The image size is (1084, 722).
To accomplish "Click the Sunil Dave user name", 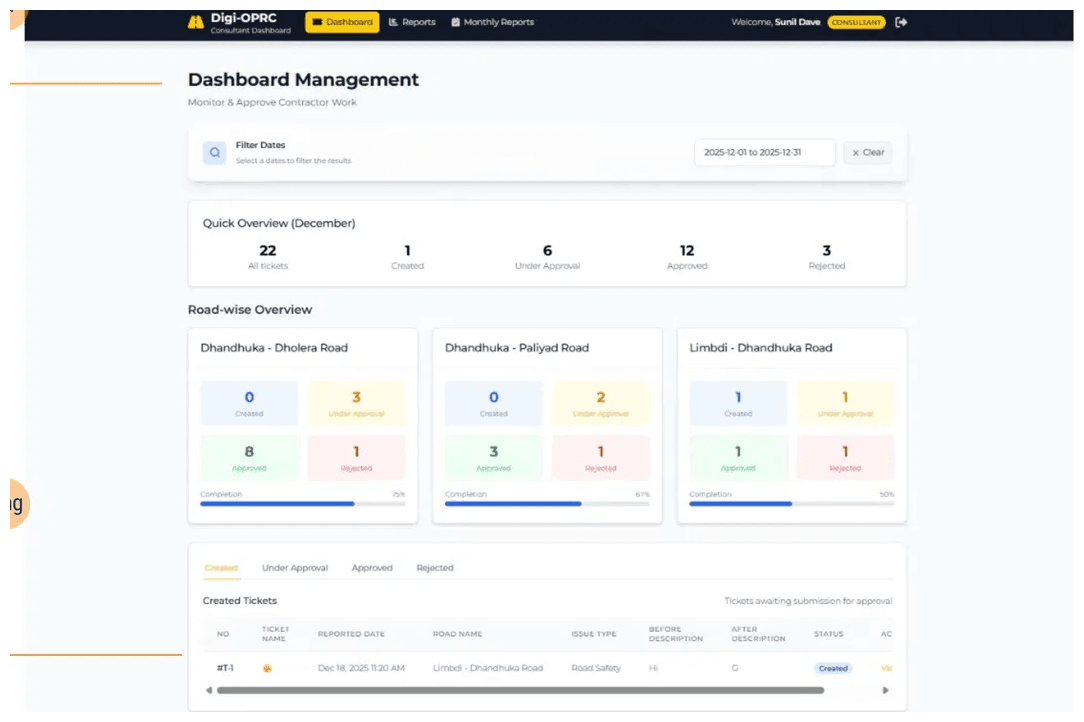I will point(797,22).
